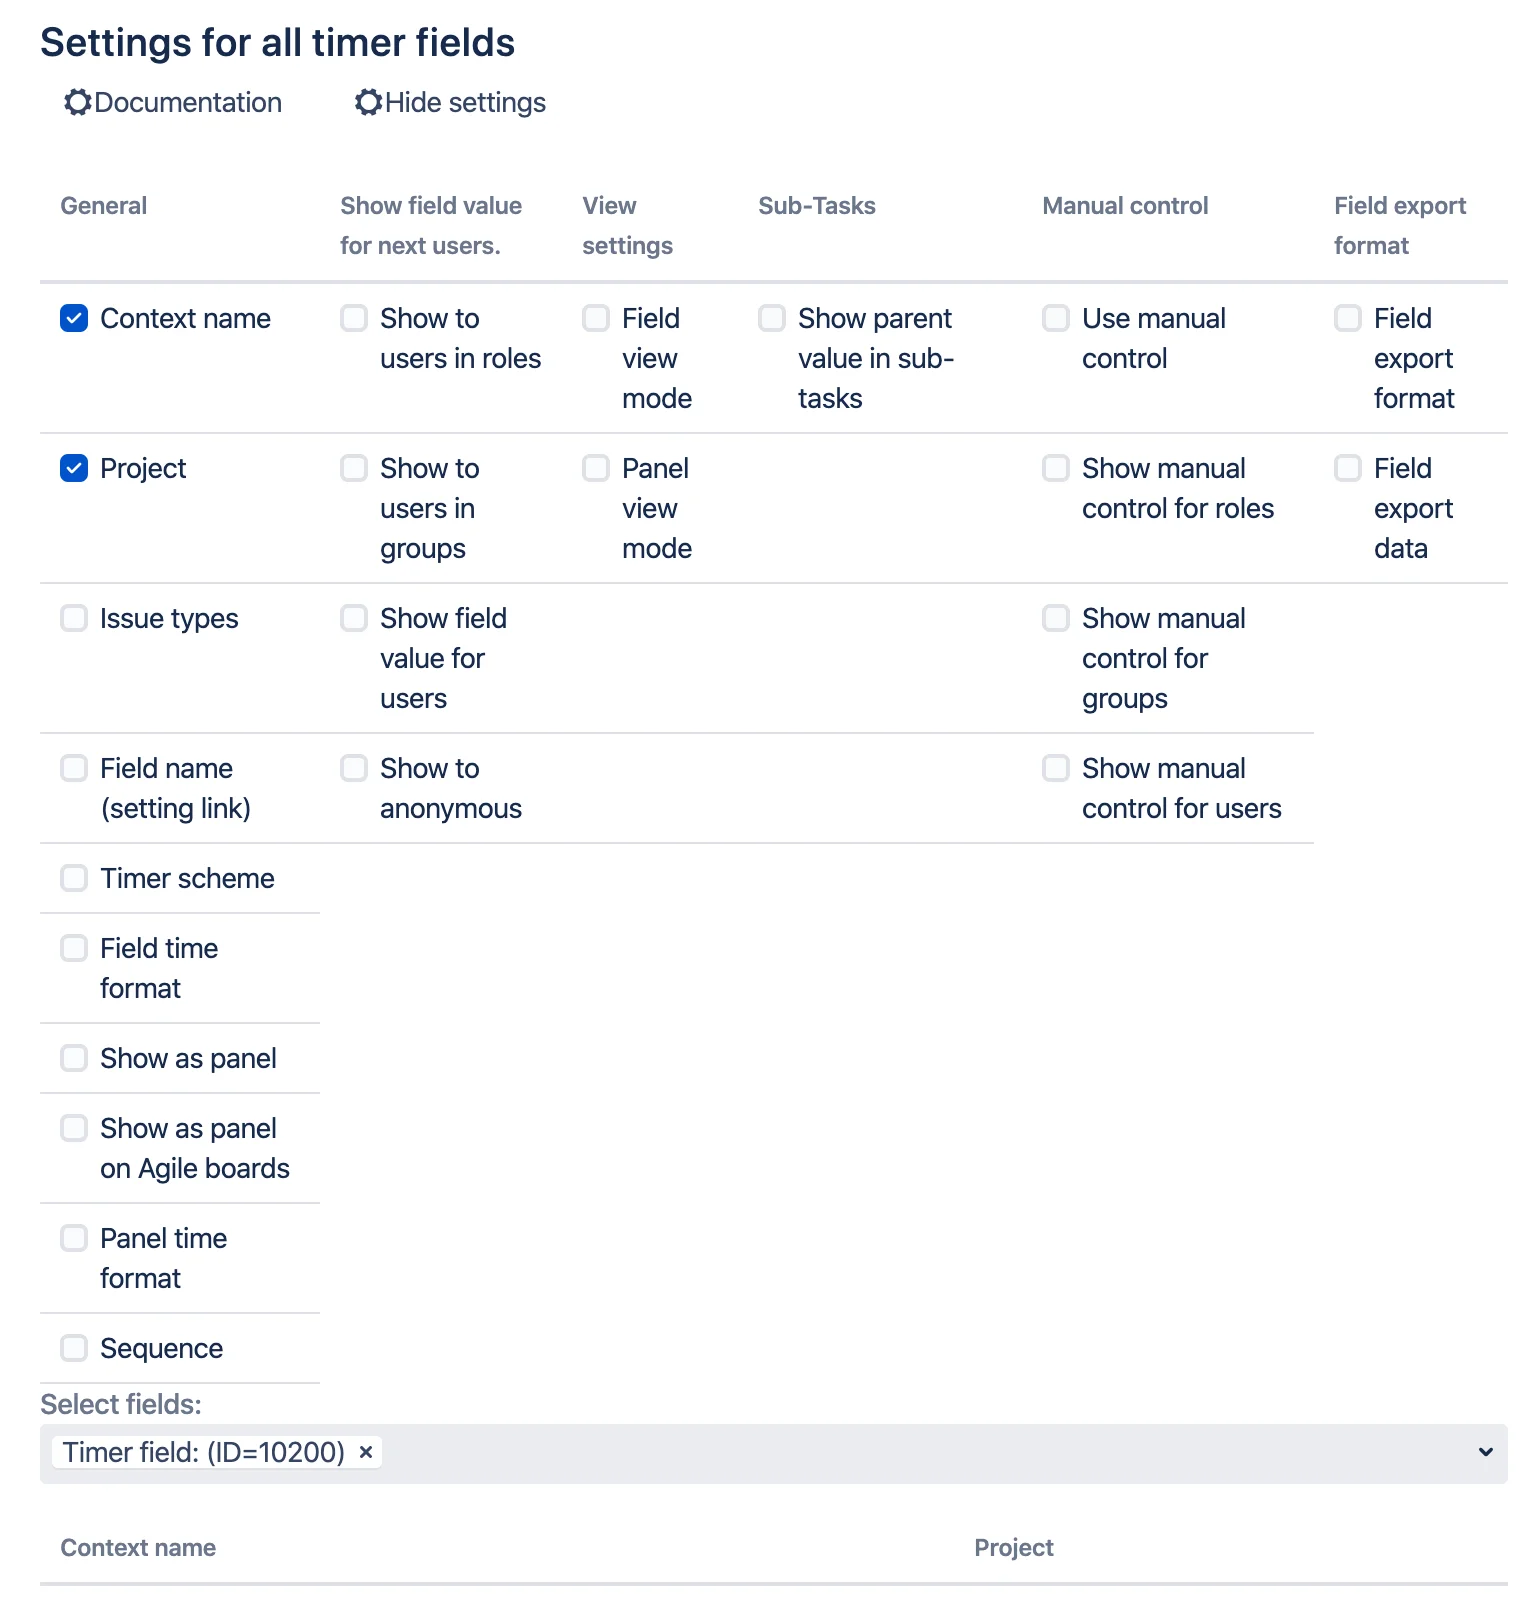Viewport: 1532px width, 1602px height.
Task: Click the Hide settings link
Action: 465,102
